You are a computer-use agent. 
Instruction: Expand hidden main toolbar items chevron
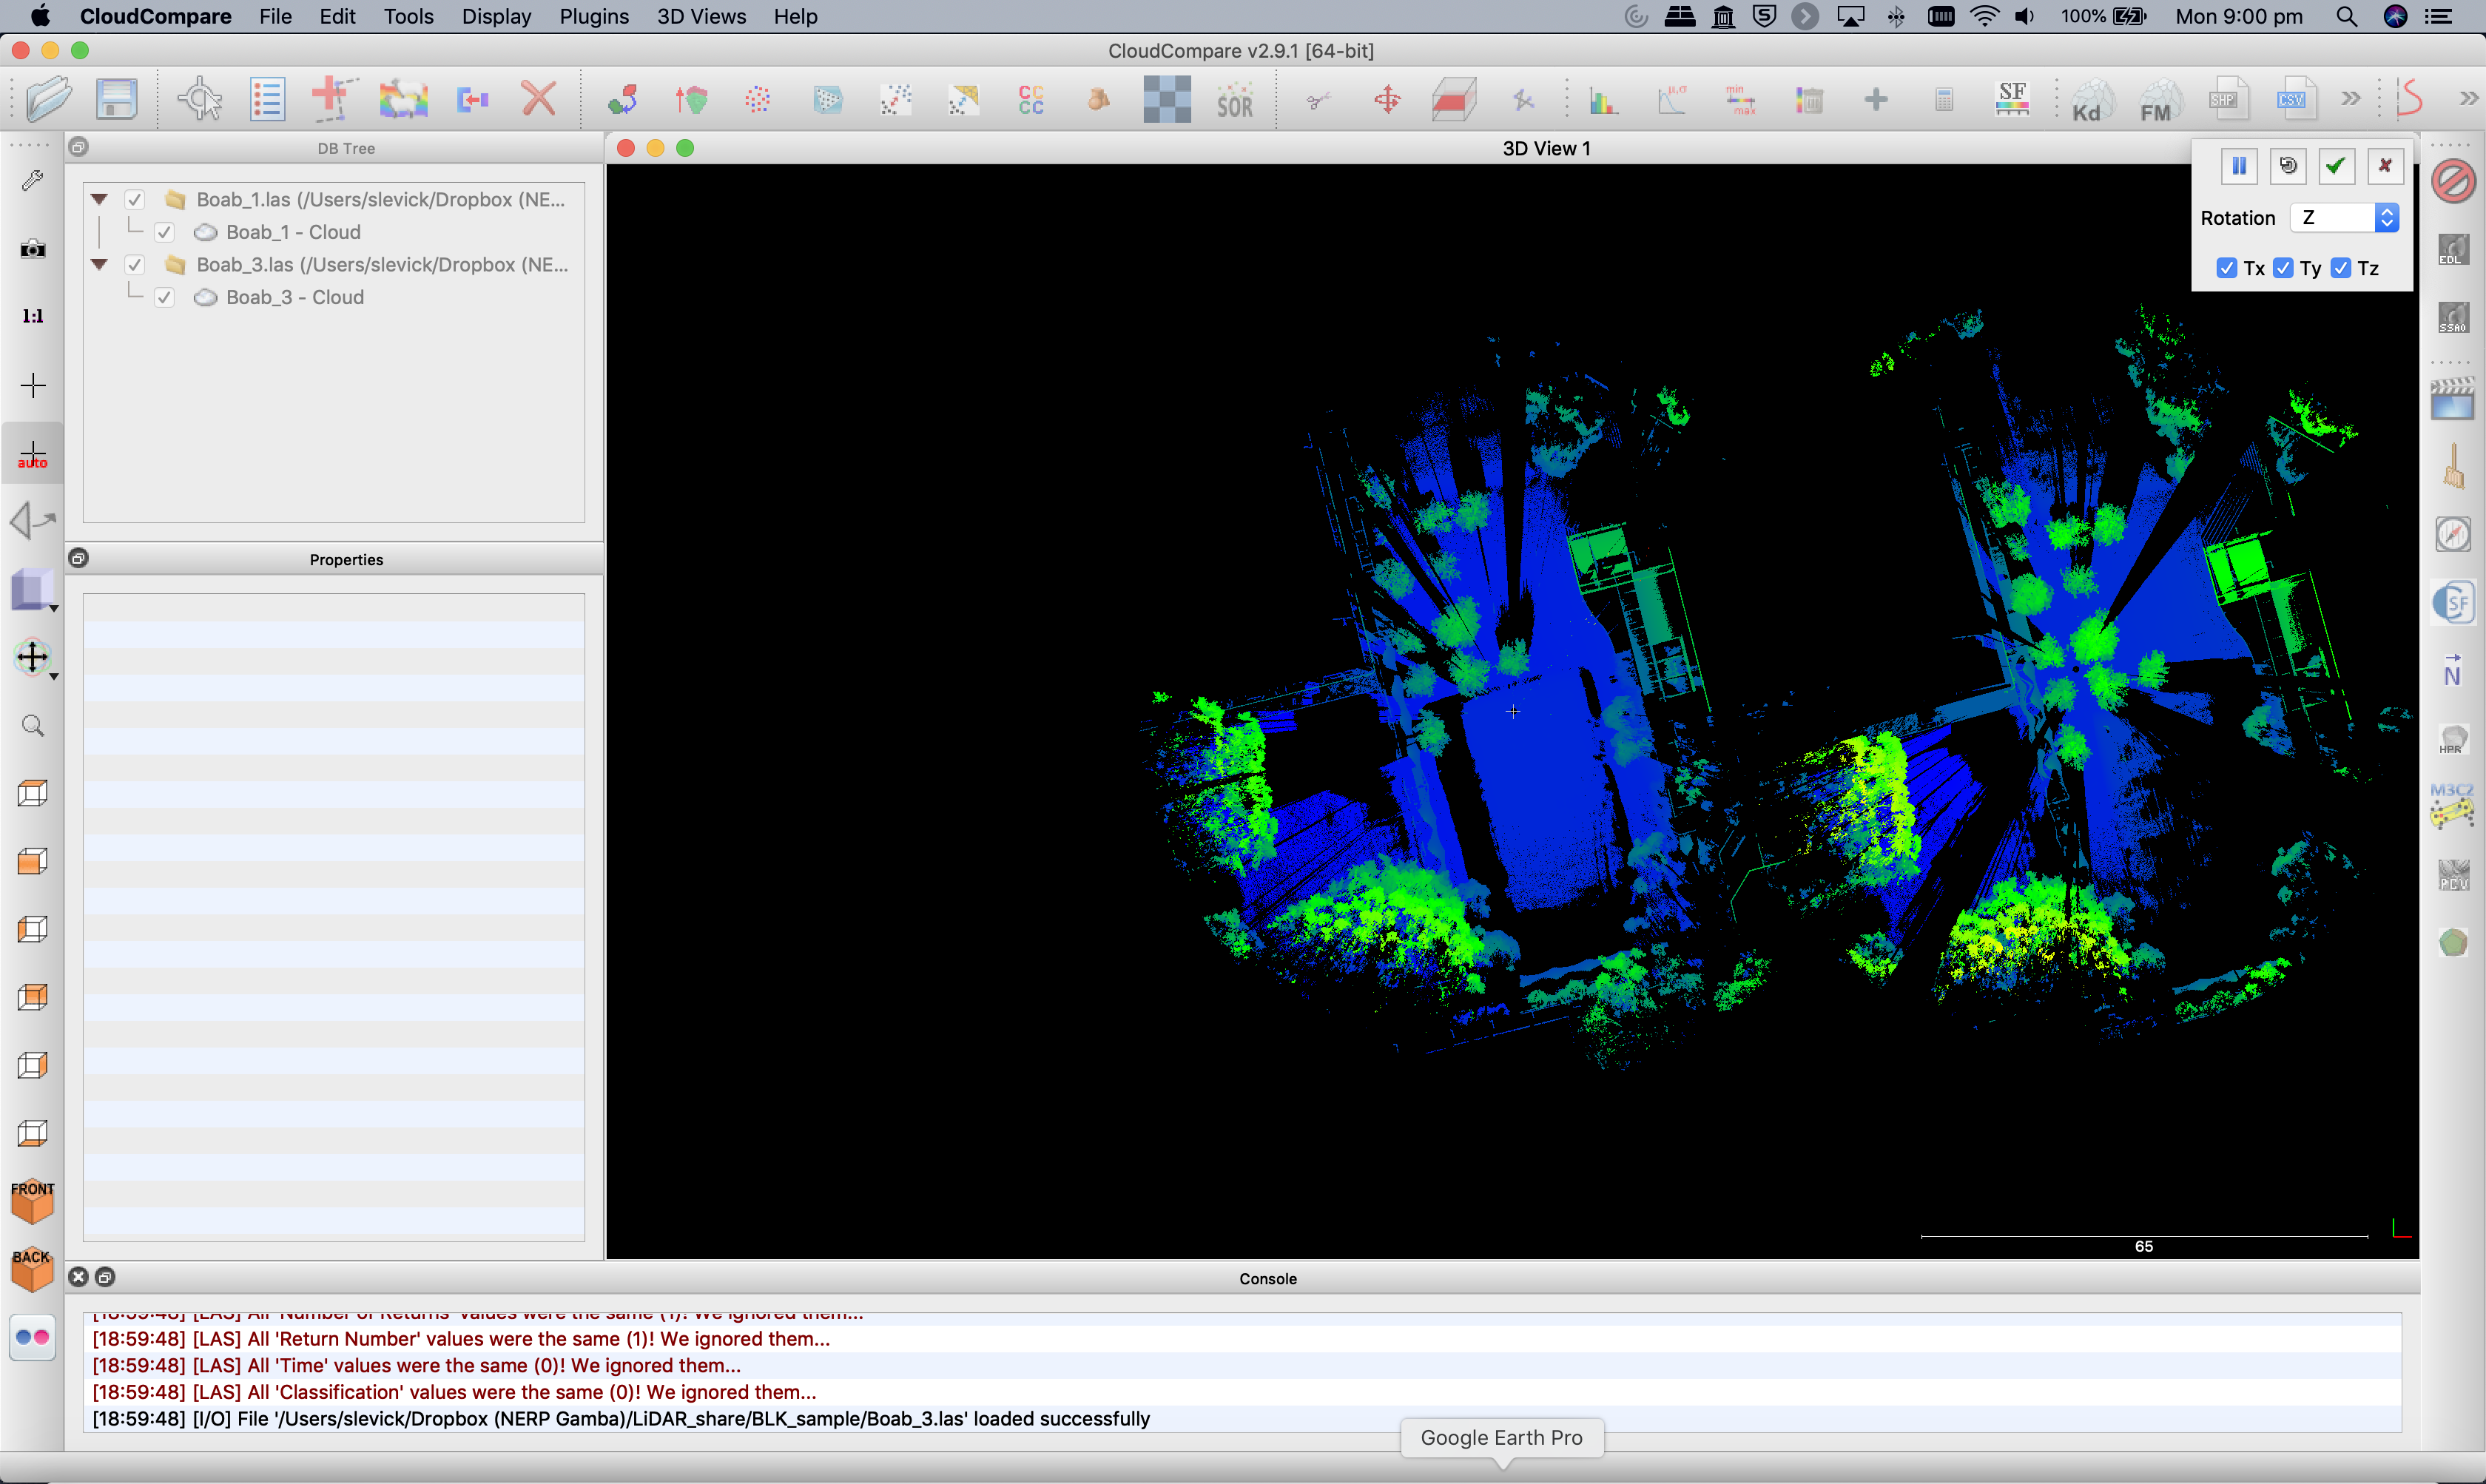tap(2350, 98)
